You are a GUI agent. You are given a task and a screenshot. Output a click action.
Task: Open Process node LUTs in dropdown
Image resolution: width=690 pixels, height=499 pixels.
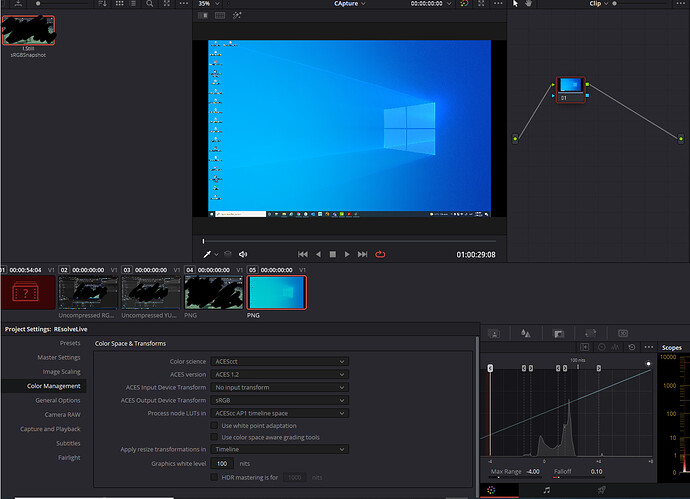click(279, 413)
